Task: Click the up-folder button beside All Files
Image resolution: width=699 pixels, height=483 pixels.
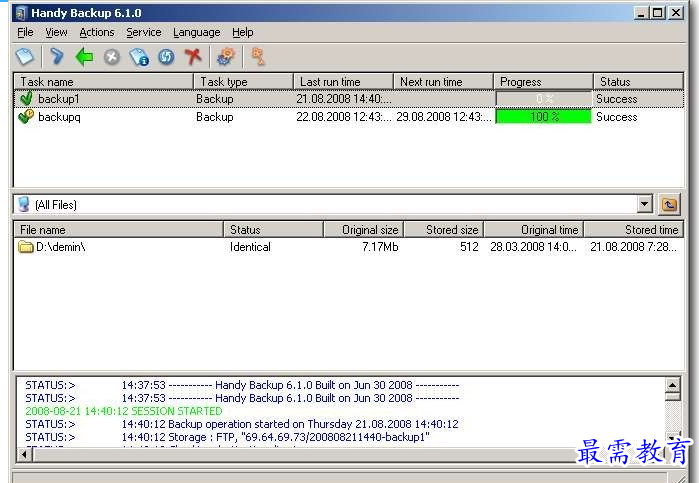Action: [669, 205]
